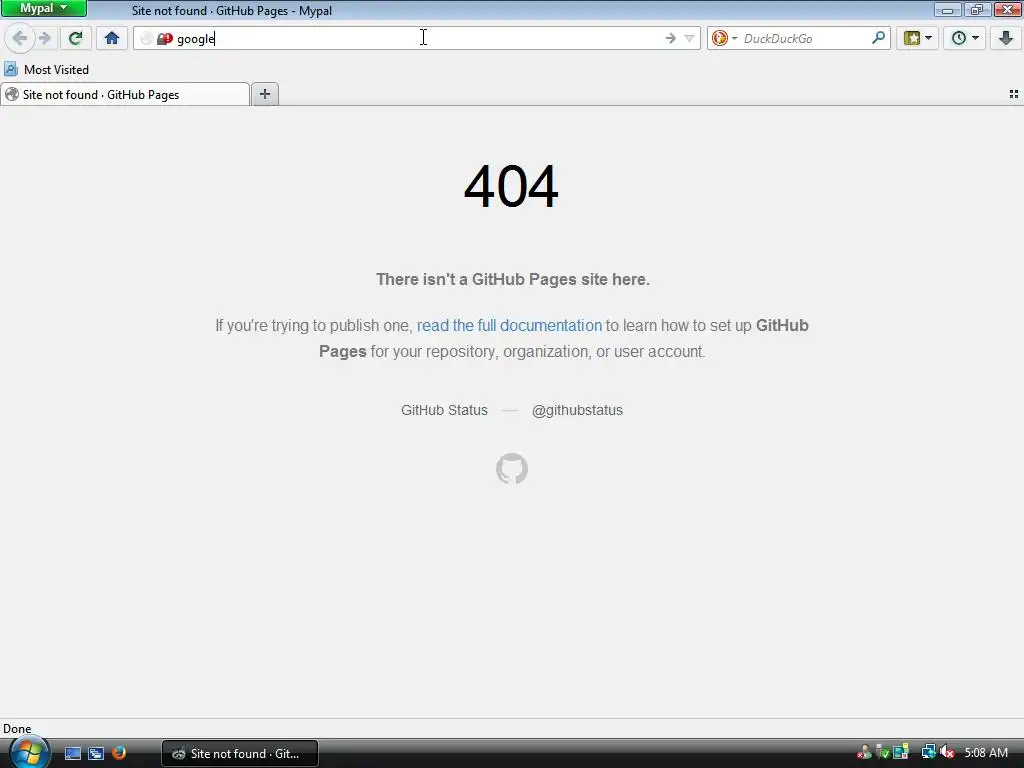
Task: Open the tab groups grid icon
Action: [1014, 94]
